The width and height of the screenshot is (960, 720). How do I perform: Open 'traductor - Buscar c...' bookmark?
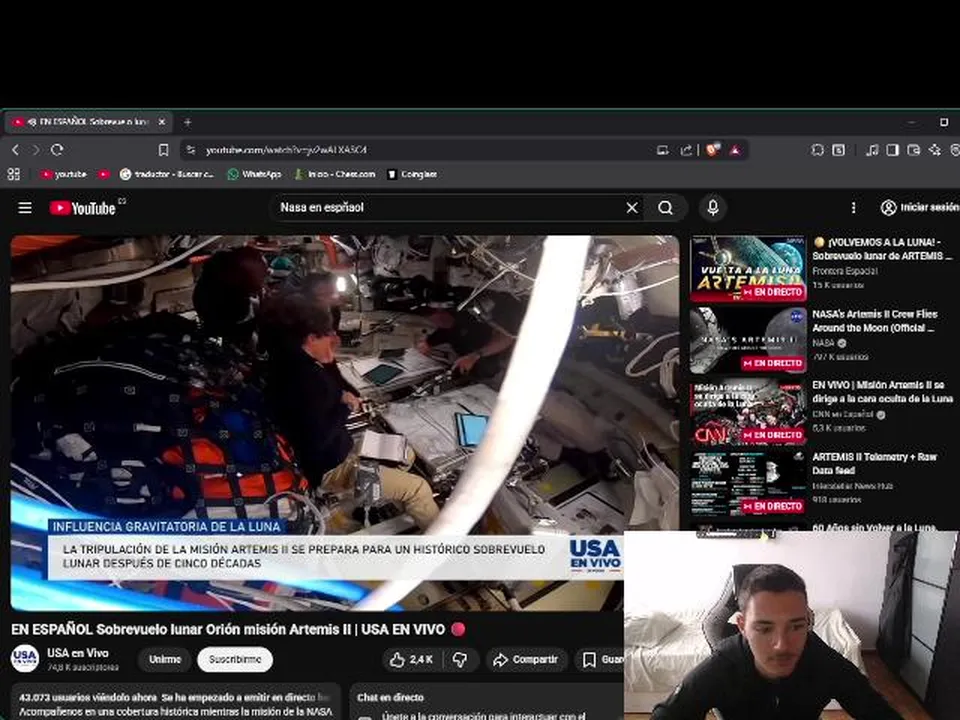(x=167, y=174)
